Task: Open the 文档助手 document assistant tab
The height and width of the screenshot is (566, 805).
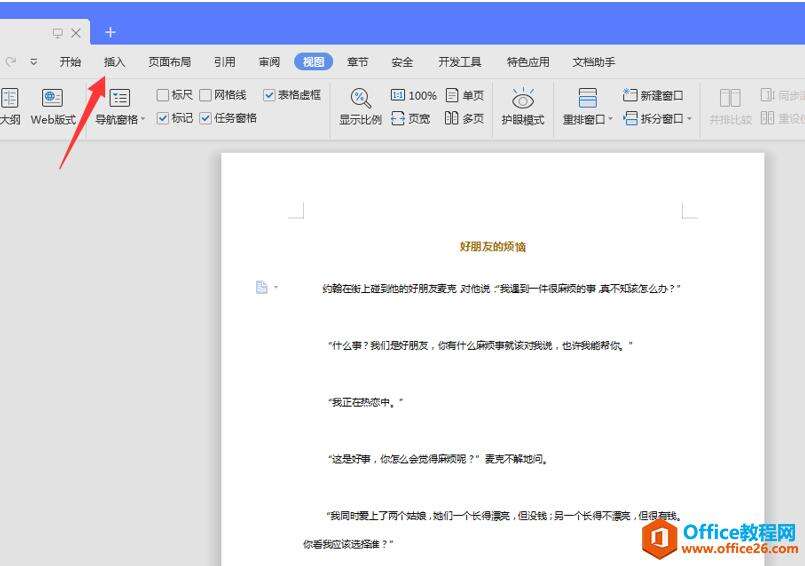Action: 594,62
